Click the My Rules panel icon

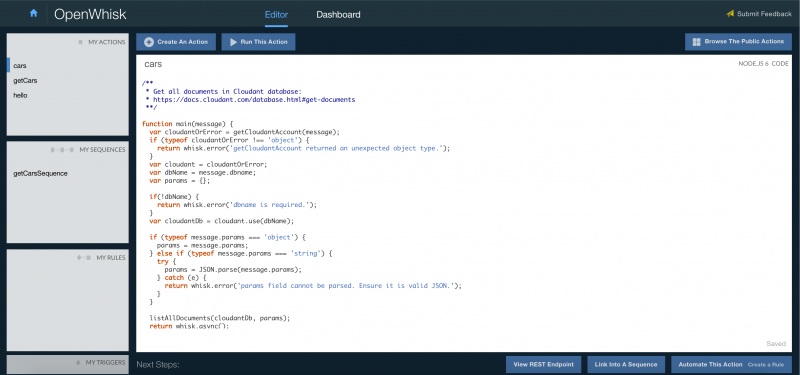84,258
